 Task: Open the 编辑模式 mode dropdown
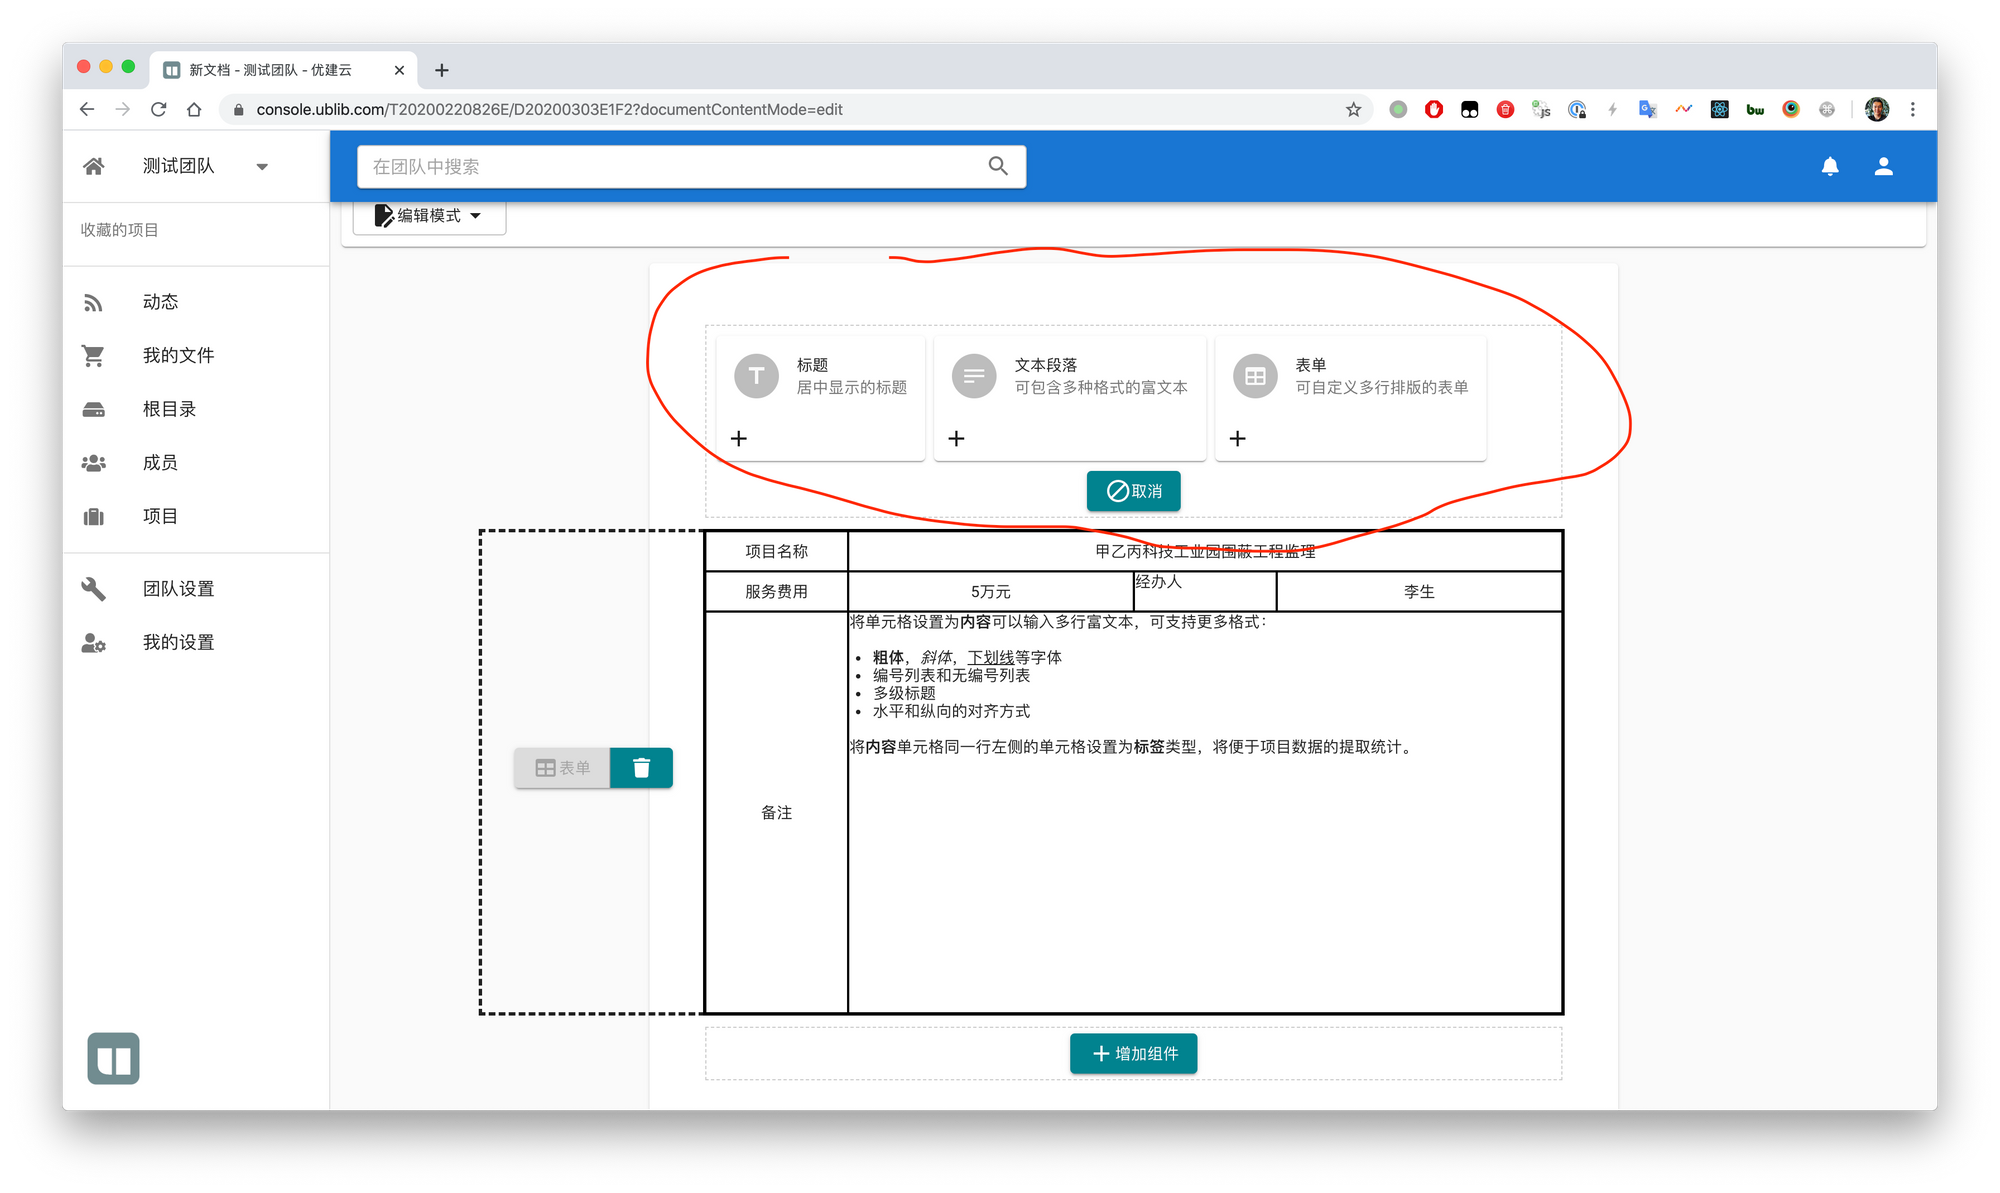click(x=429, y=216)
